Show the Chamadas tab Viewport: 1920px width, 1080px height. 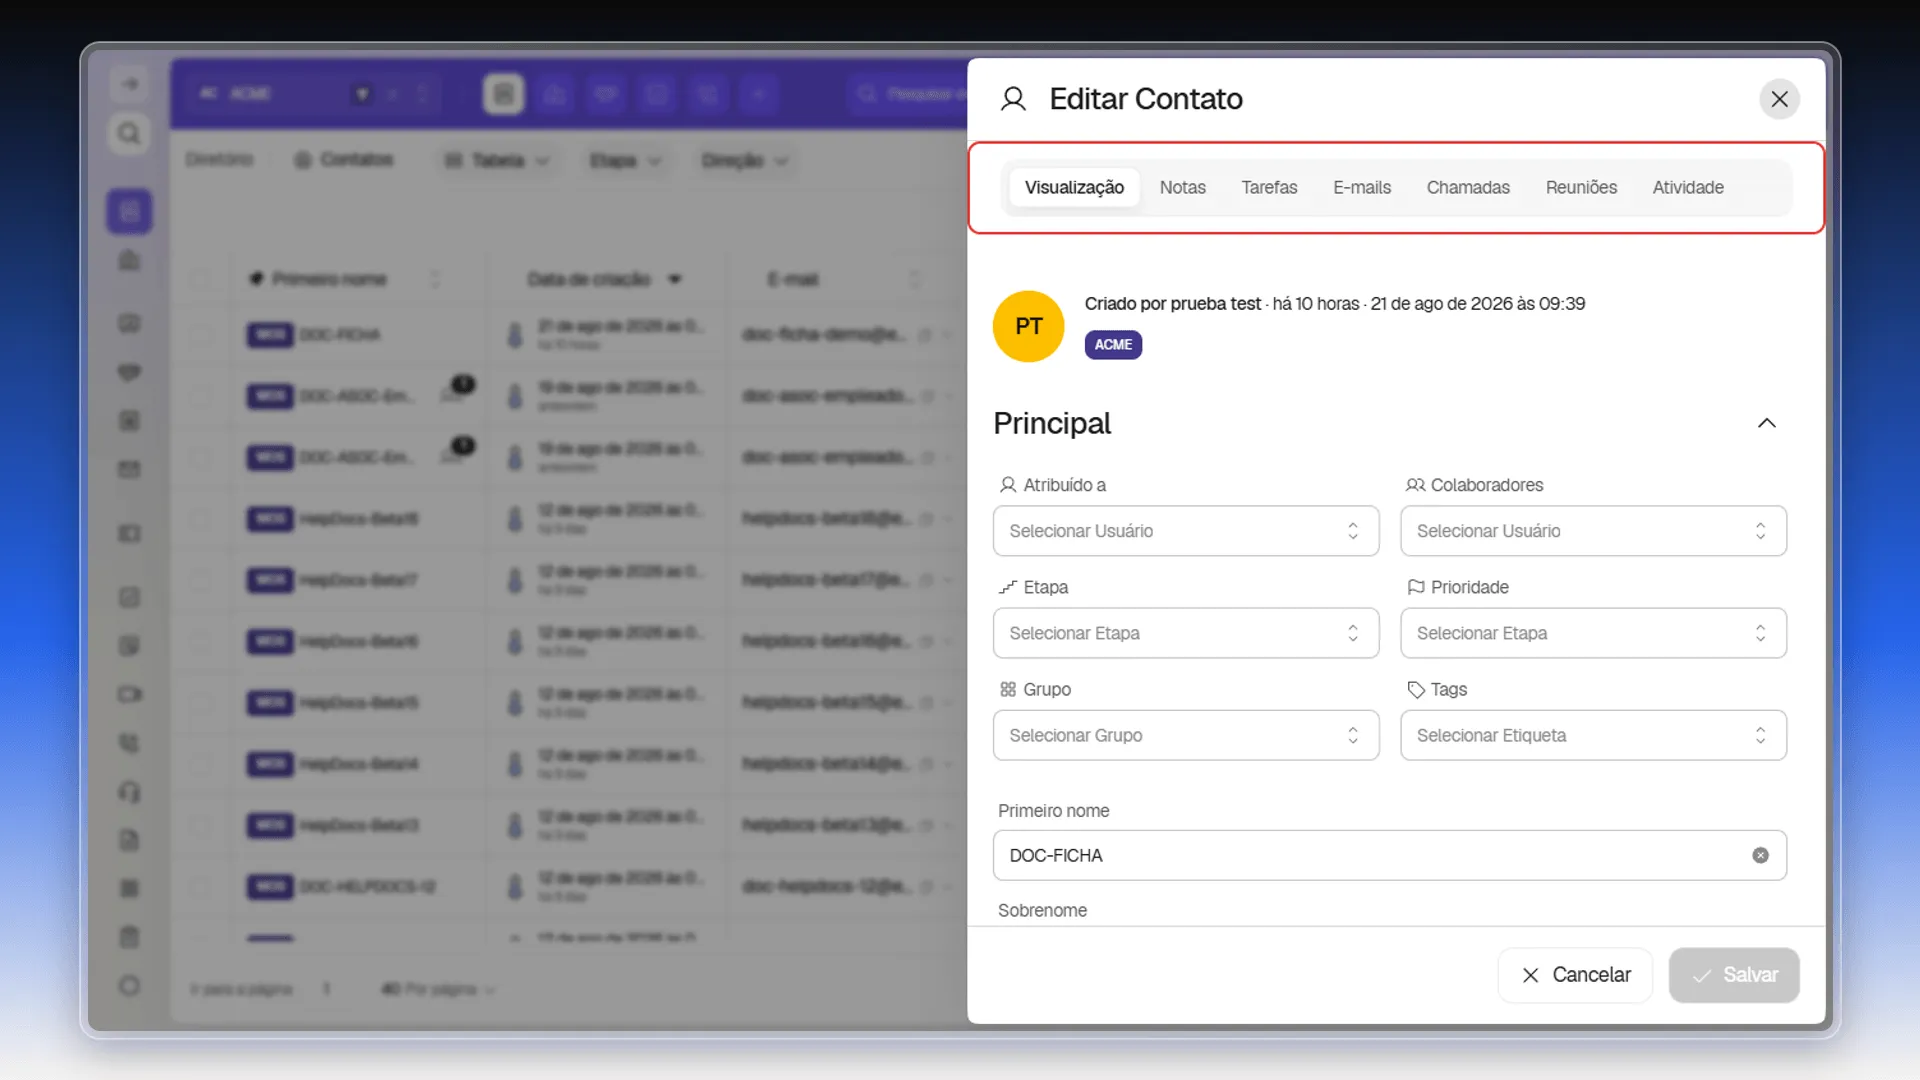[x=1467, y=187]
